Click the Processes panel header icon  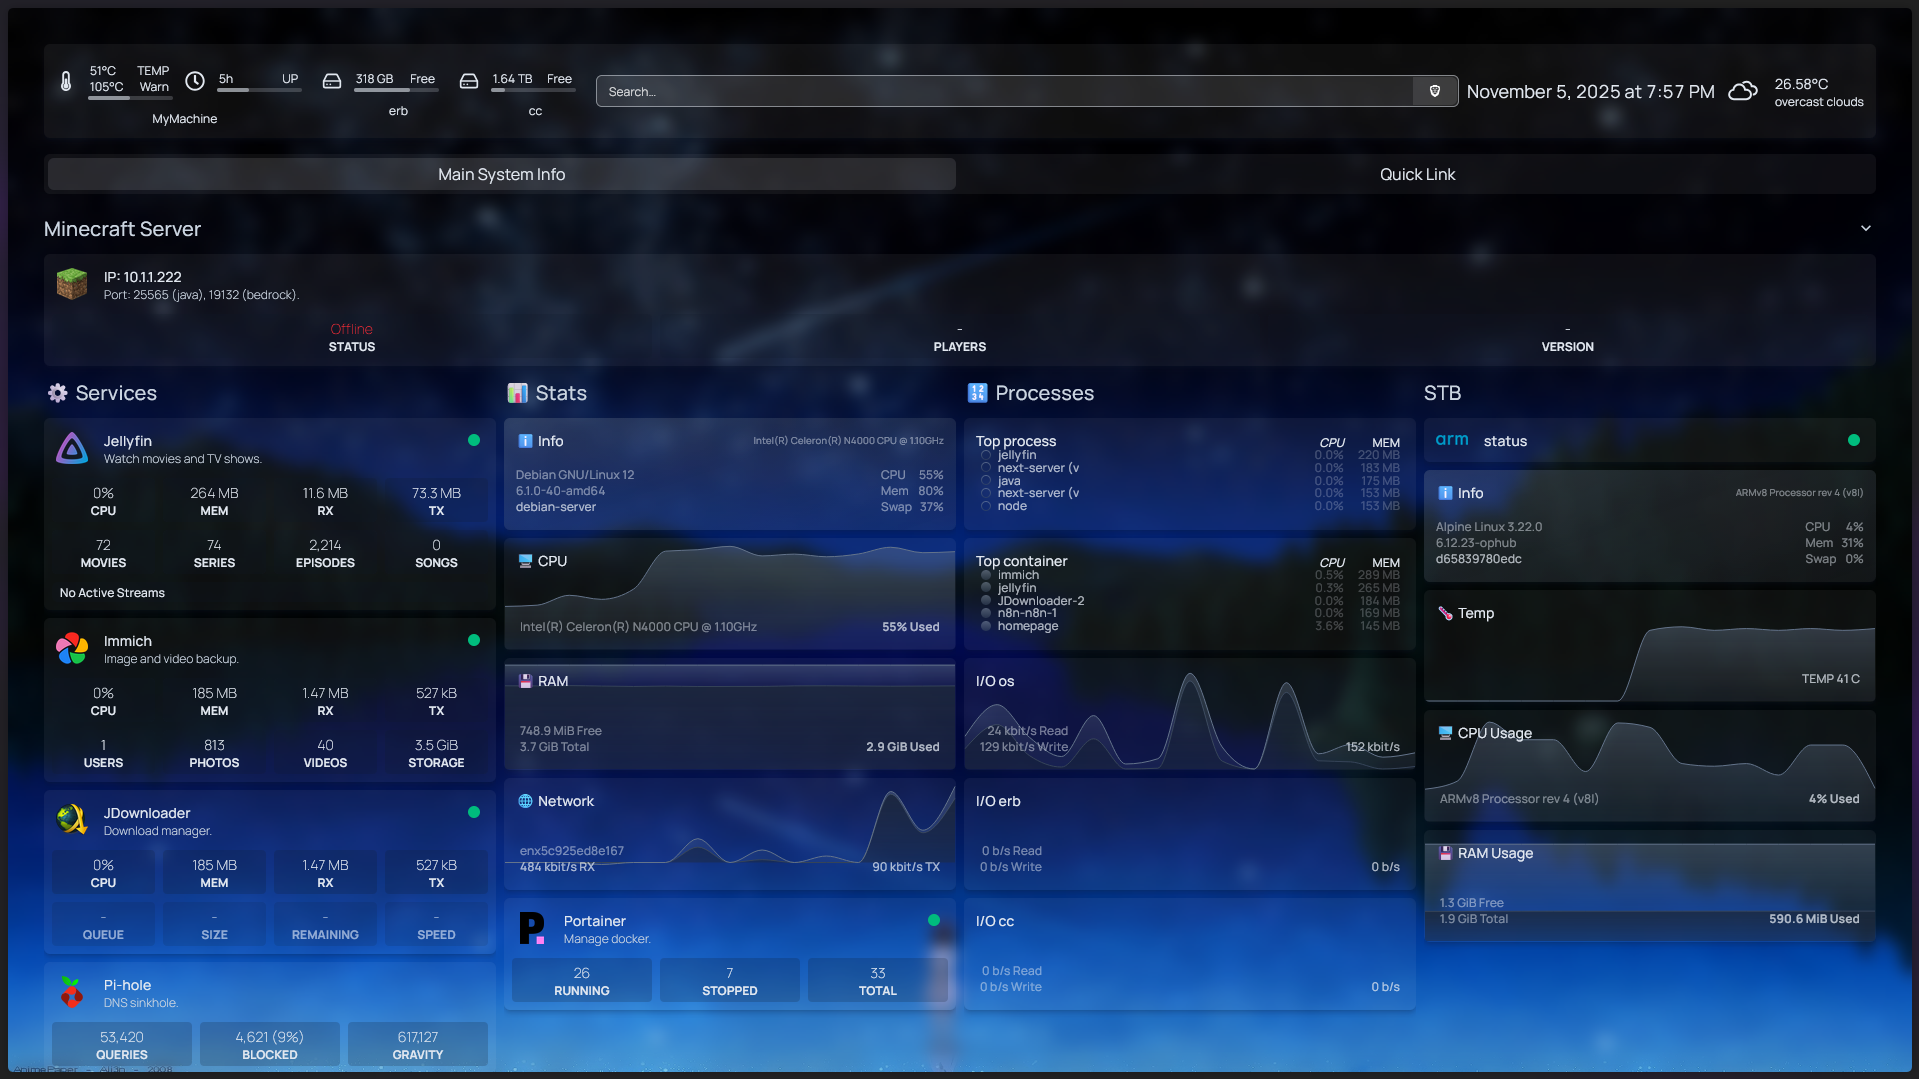[x=977, y=393]
